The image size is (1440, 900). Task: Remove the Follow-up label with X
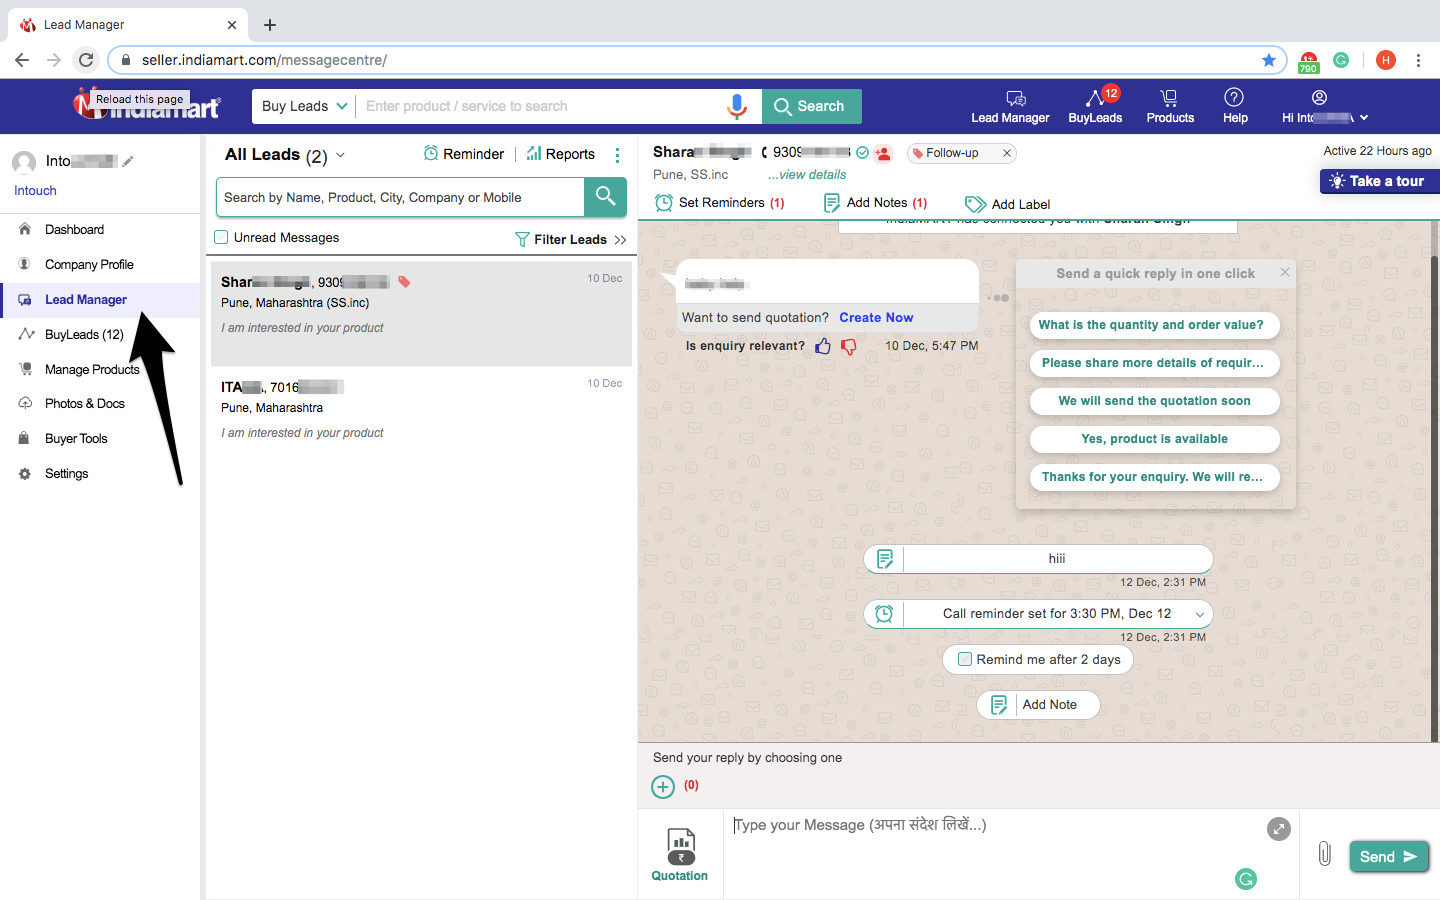pyautogui.click(x=1007, y=153)
